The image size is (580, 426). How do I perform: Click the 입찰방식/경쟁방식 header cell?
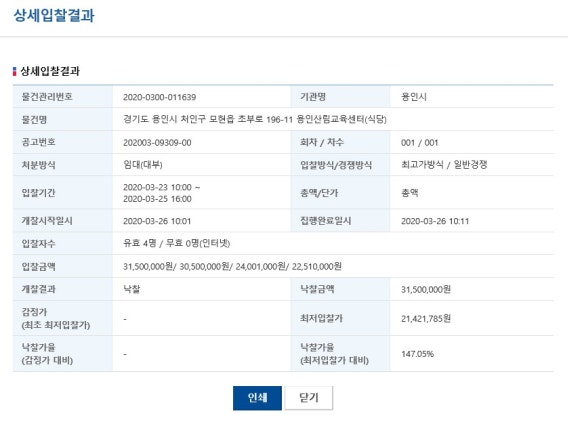pyautogui.click(x=340, y=165)
